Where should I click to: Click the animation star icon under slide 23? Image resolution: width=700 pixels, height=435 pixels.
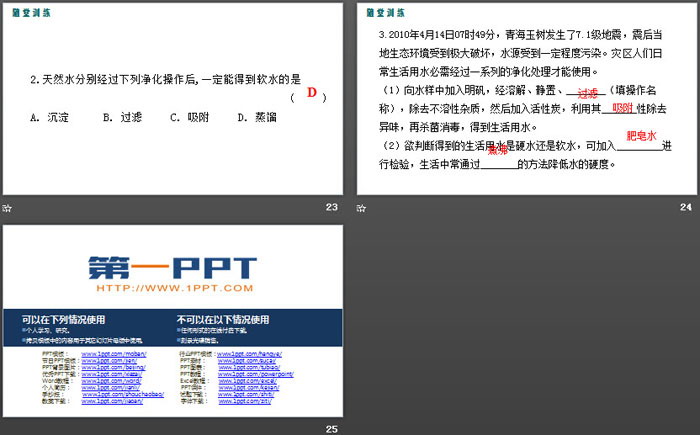8,207
